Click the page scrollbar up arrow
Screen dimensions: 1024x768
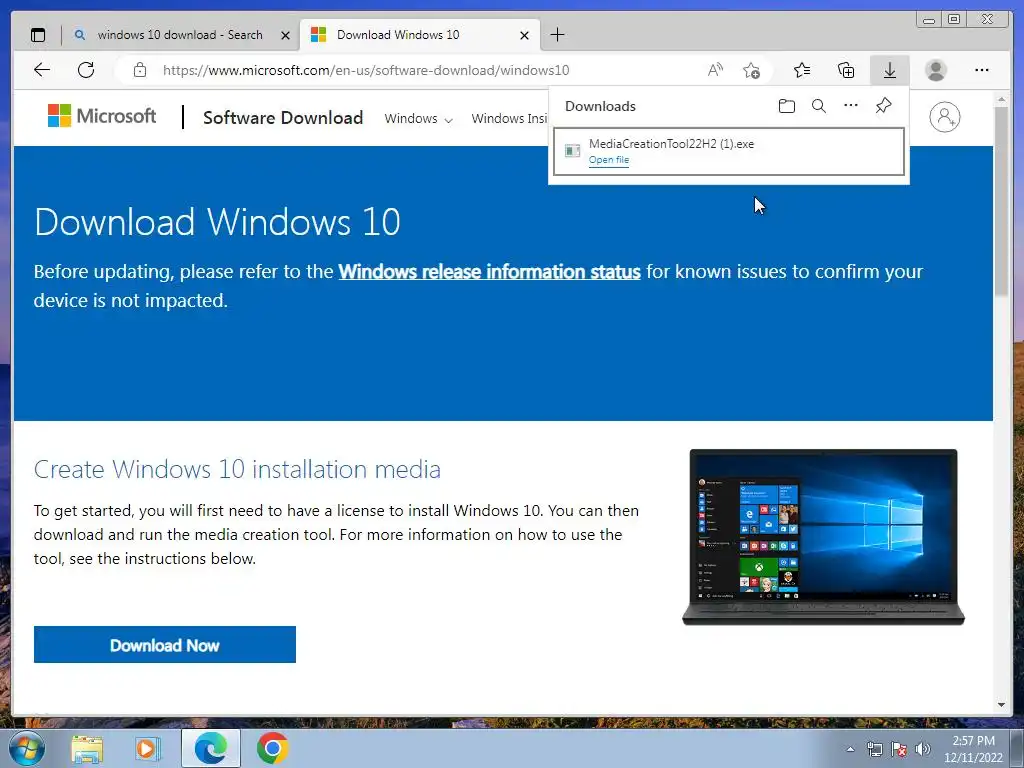(x=1001, y=100)
